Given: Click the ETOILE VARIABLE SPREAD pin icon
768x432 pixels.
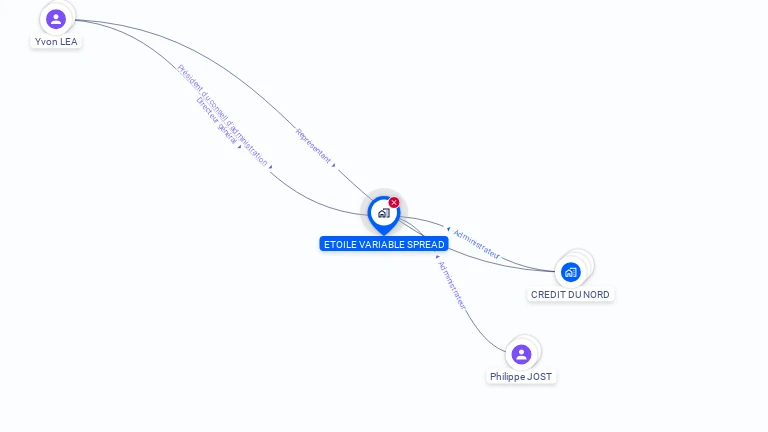Looking at the screenshot, I should [x=384, y=215].
